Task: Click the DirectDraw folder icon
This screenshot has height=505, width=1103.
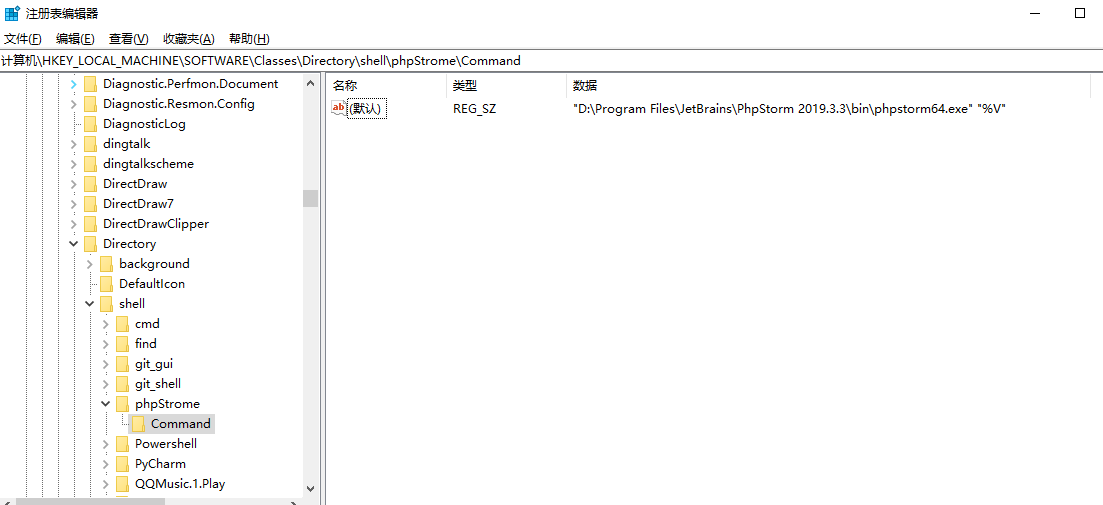Action: click(90, 184)
